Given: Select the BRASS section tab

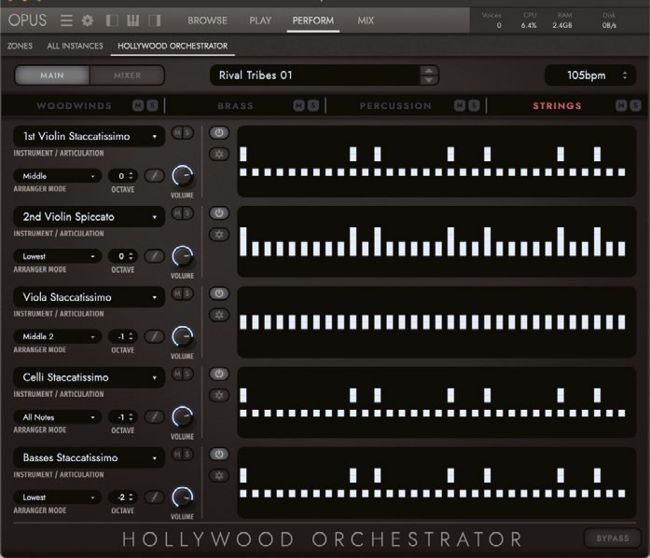Looking at the screenshot, I should click(235, 106).
